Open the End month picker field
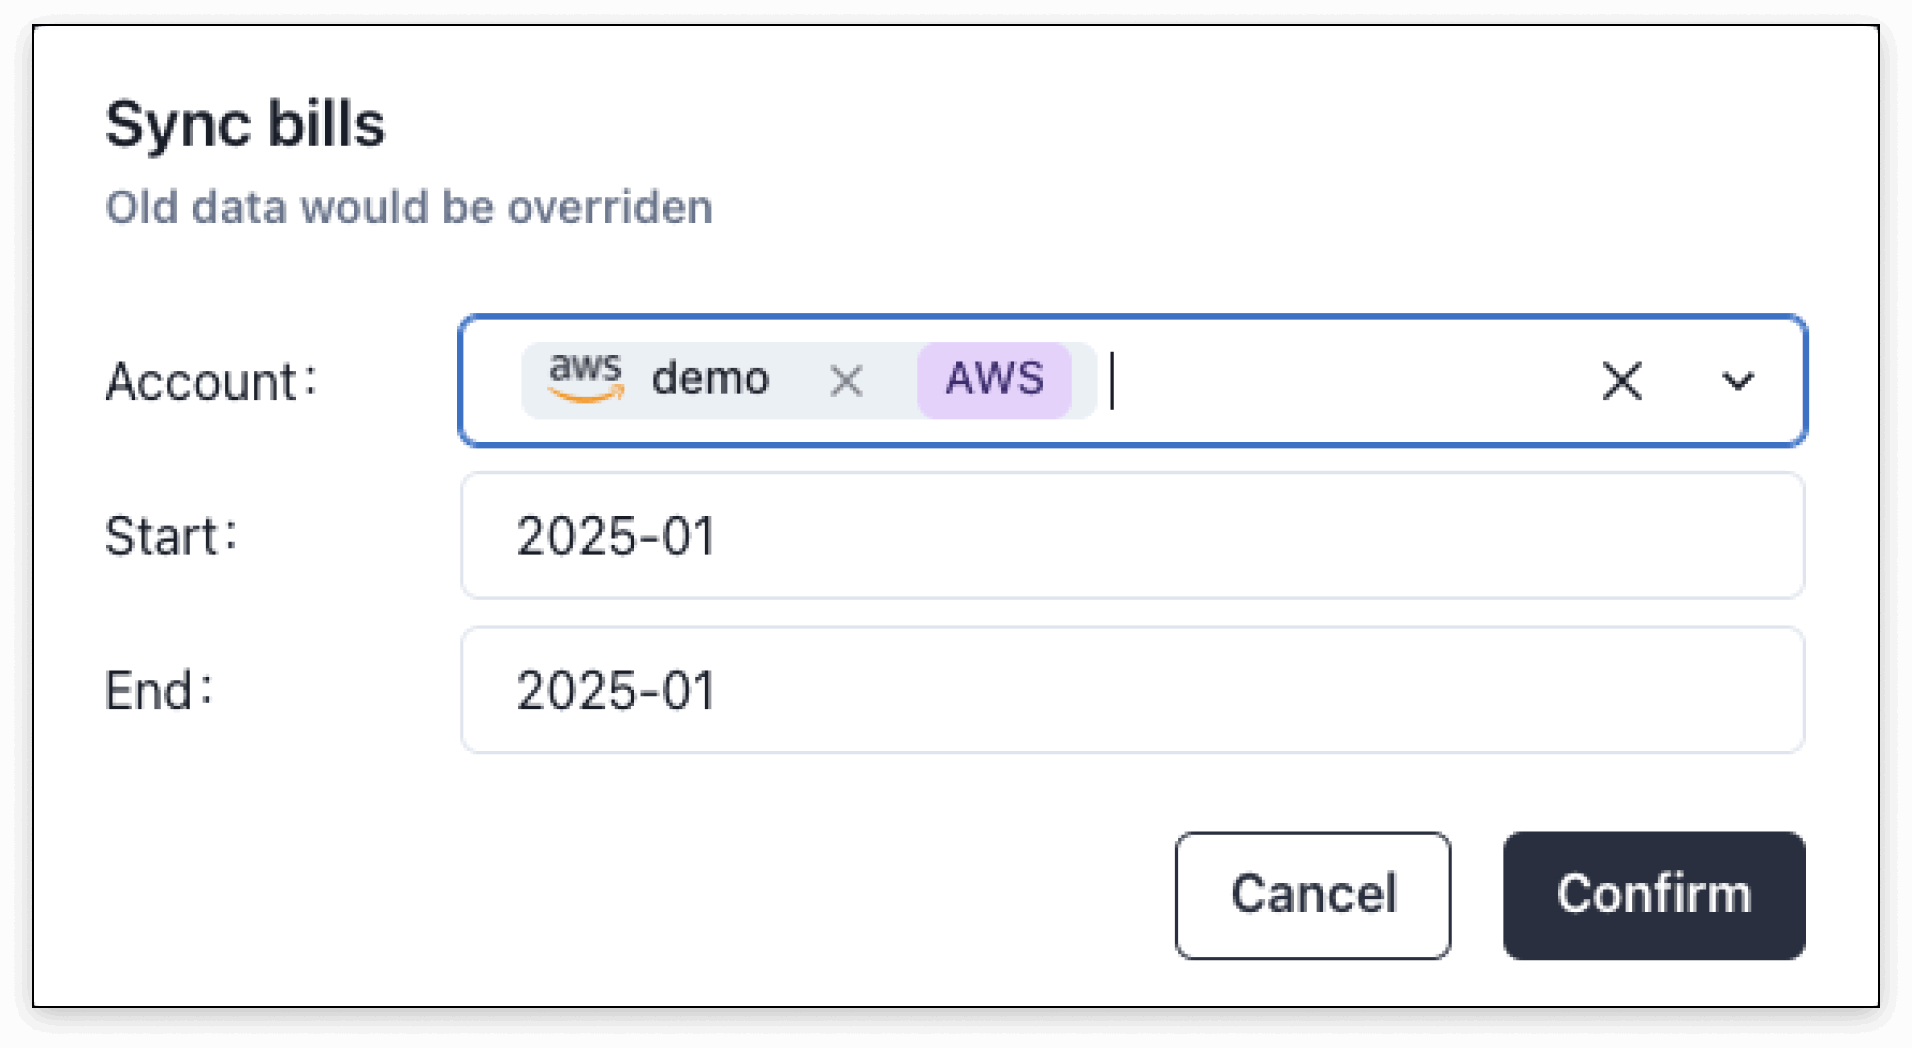Viewport: 1912px width, 1048px height. coord(1132,690)
